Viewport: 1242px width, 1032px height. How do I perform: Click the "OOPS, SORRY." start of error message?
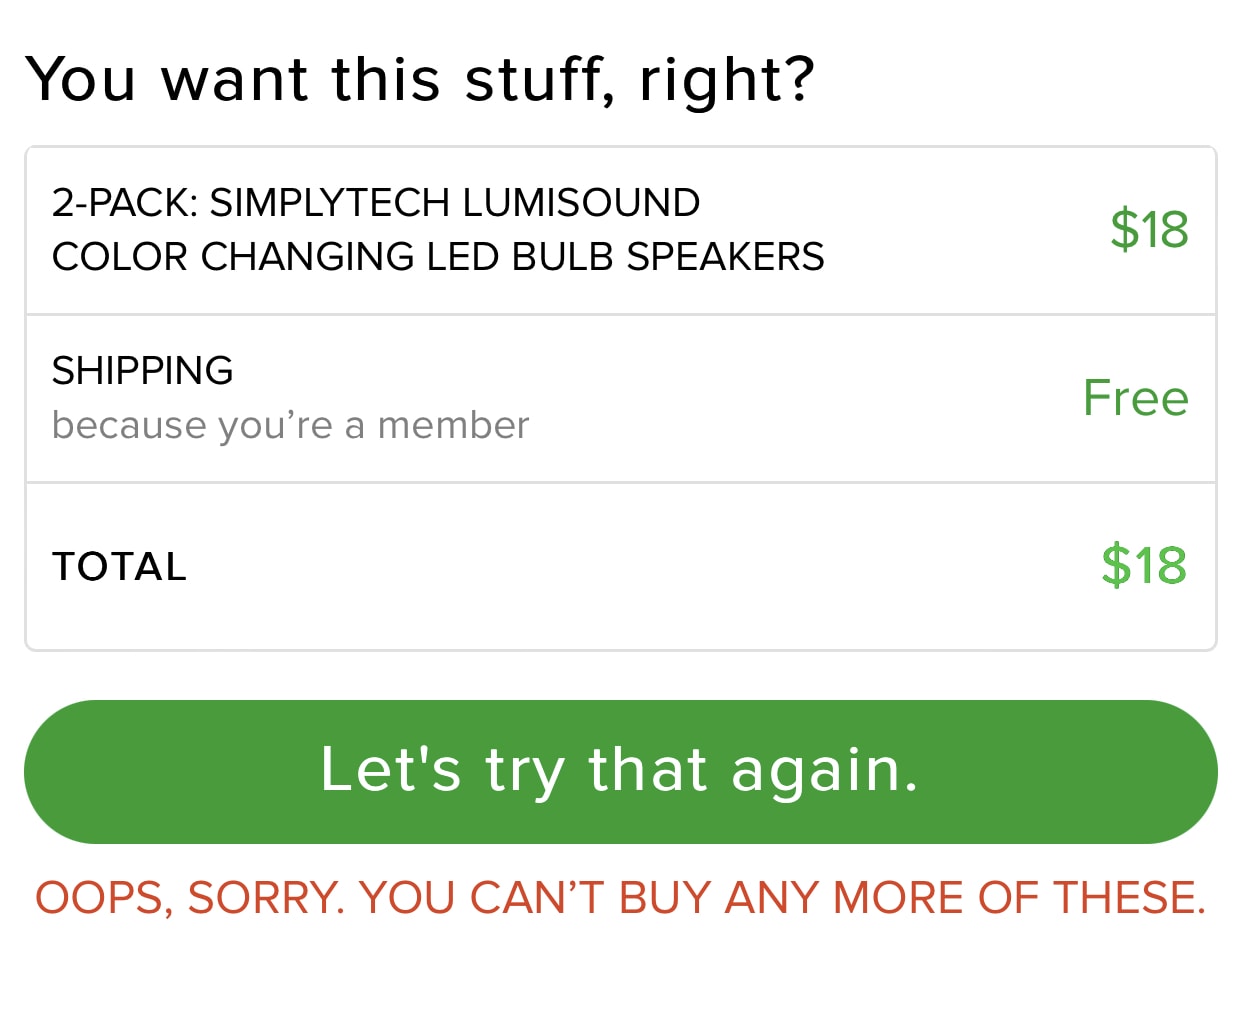pos(190,898)
